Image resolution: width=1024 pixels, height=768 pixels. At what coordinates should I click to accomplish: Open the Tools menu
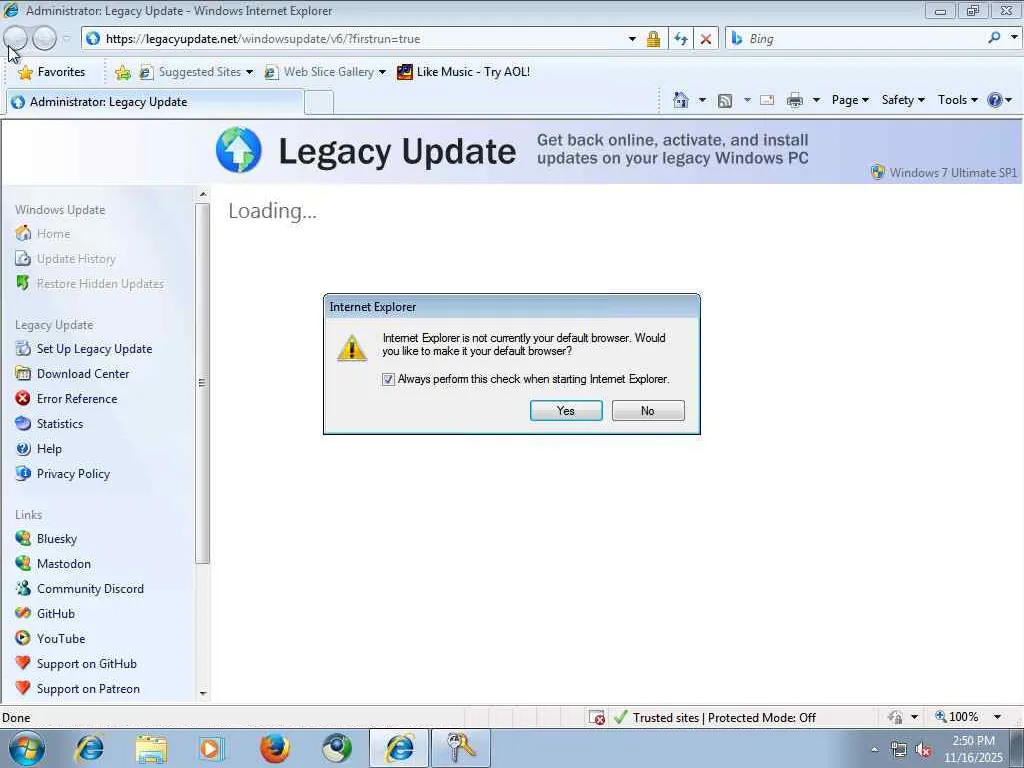(957, 100)
